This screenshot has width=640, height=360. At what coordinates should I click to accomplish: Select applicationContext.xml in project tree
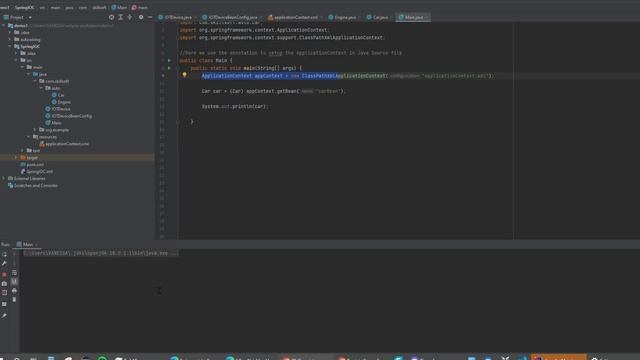67,144
